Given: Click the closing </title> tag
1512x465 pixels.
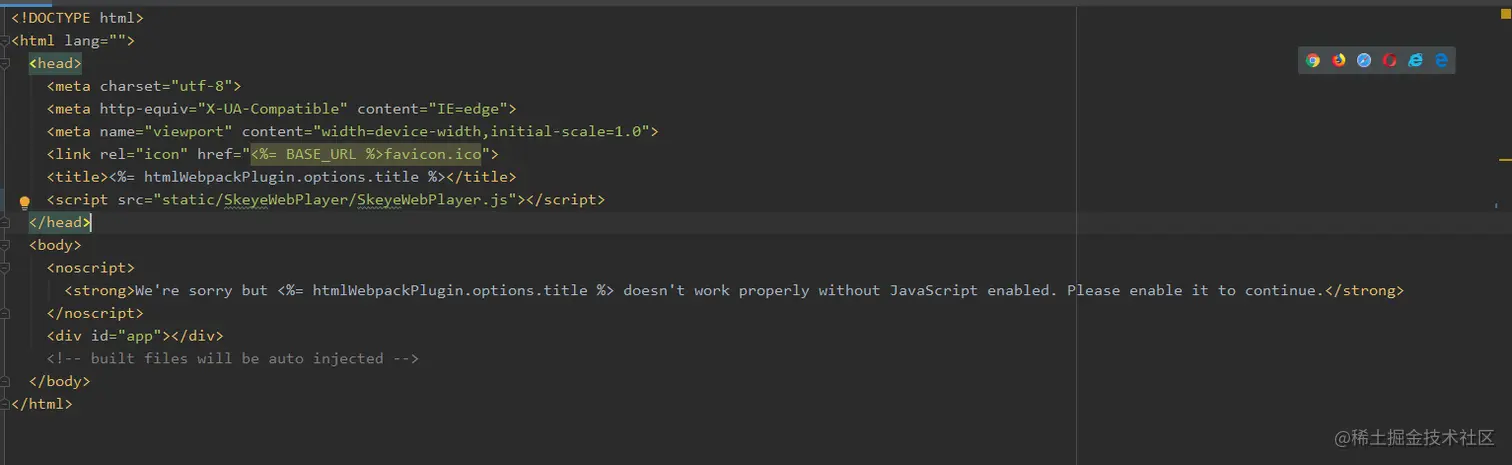Looking at the screenshot, I should [x=481, y=177].
